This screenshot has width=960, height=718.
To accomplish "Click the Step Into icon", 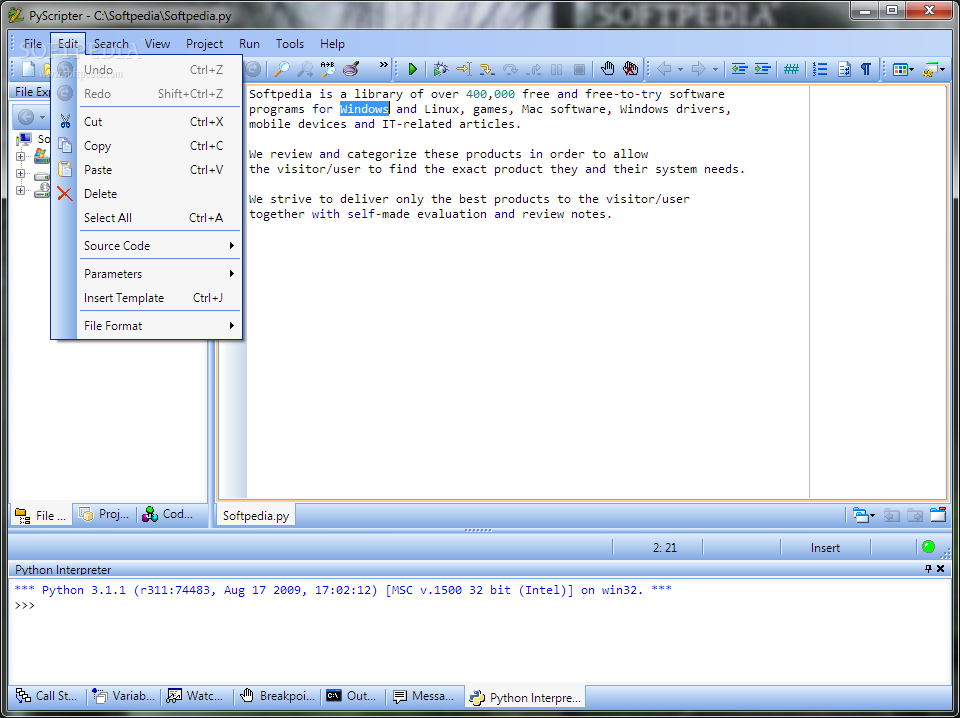I will [487, 69].
